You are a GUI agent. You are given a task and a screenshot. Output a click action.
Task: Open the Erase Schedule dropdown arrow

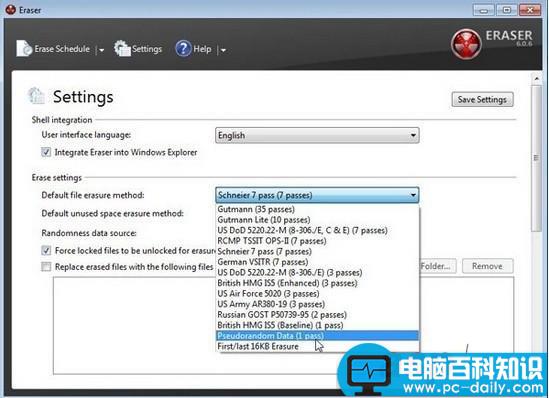(101, 50)
